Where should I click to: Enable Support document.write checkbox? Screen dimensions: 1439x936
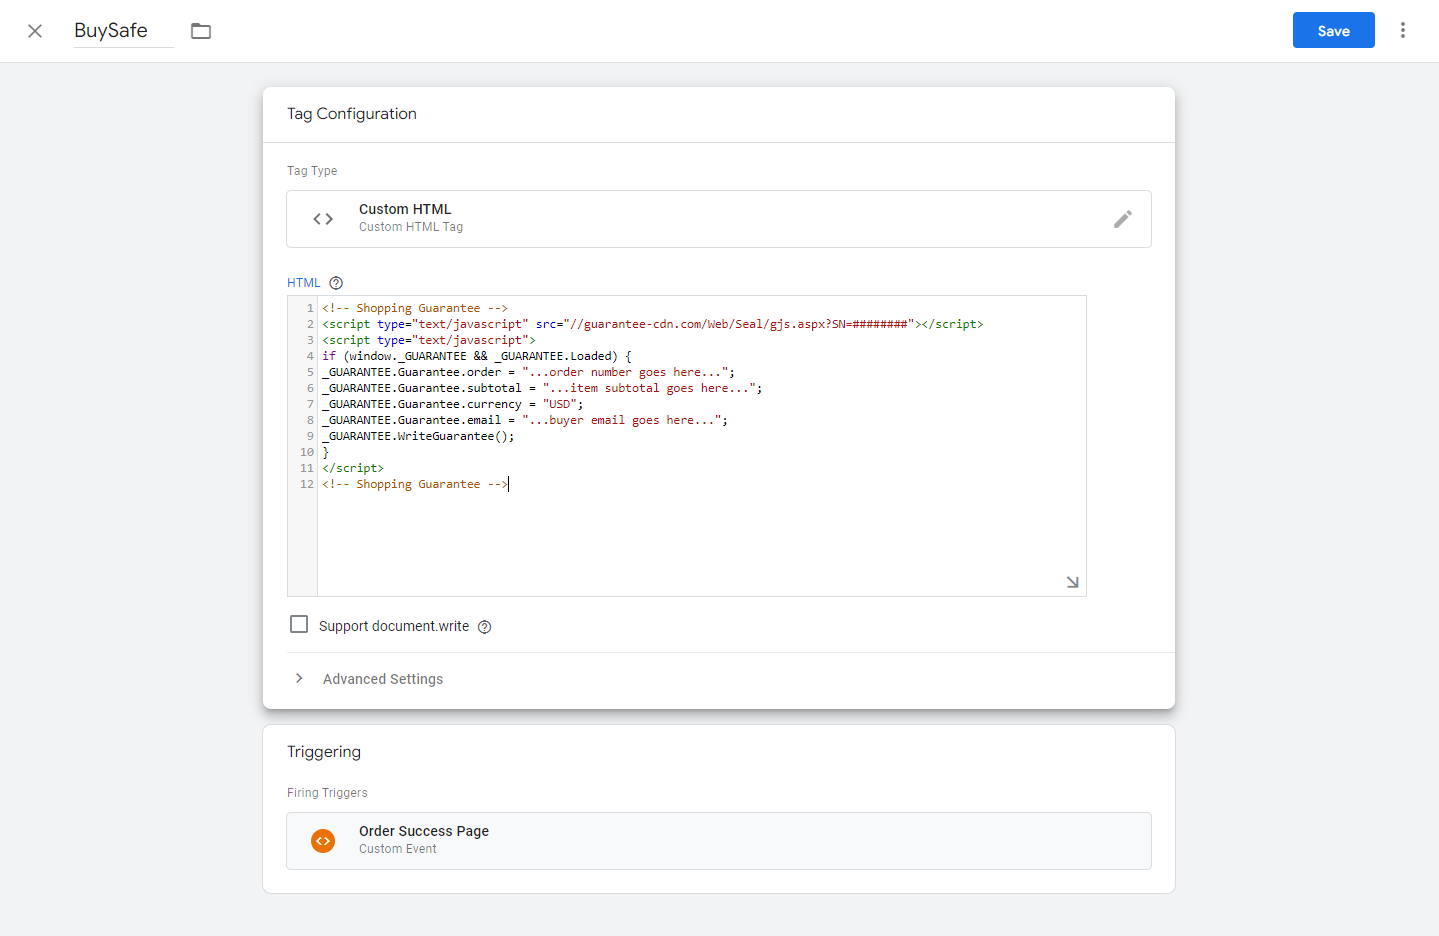pos(299,624)
